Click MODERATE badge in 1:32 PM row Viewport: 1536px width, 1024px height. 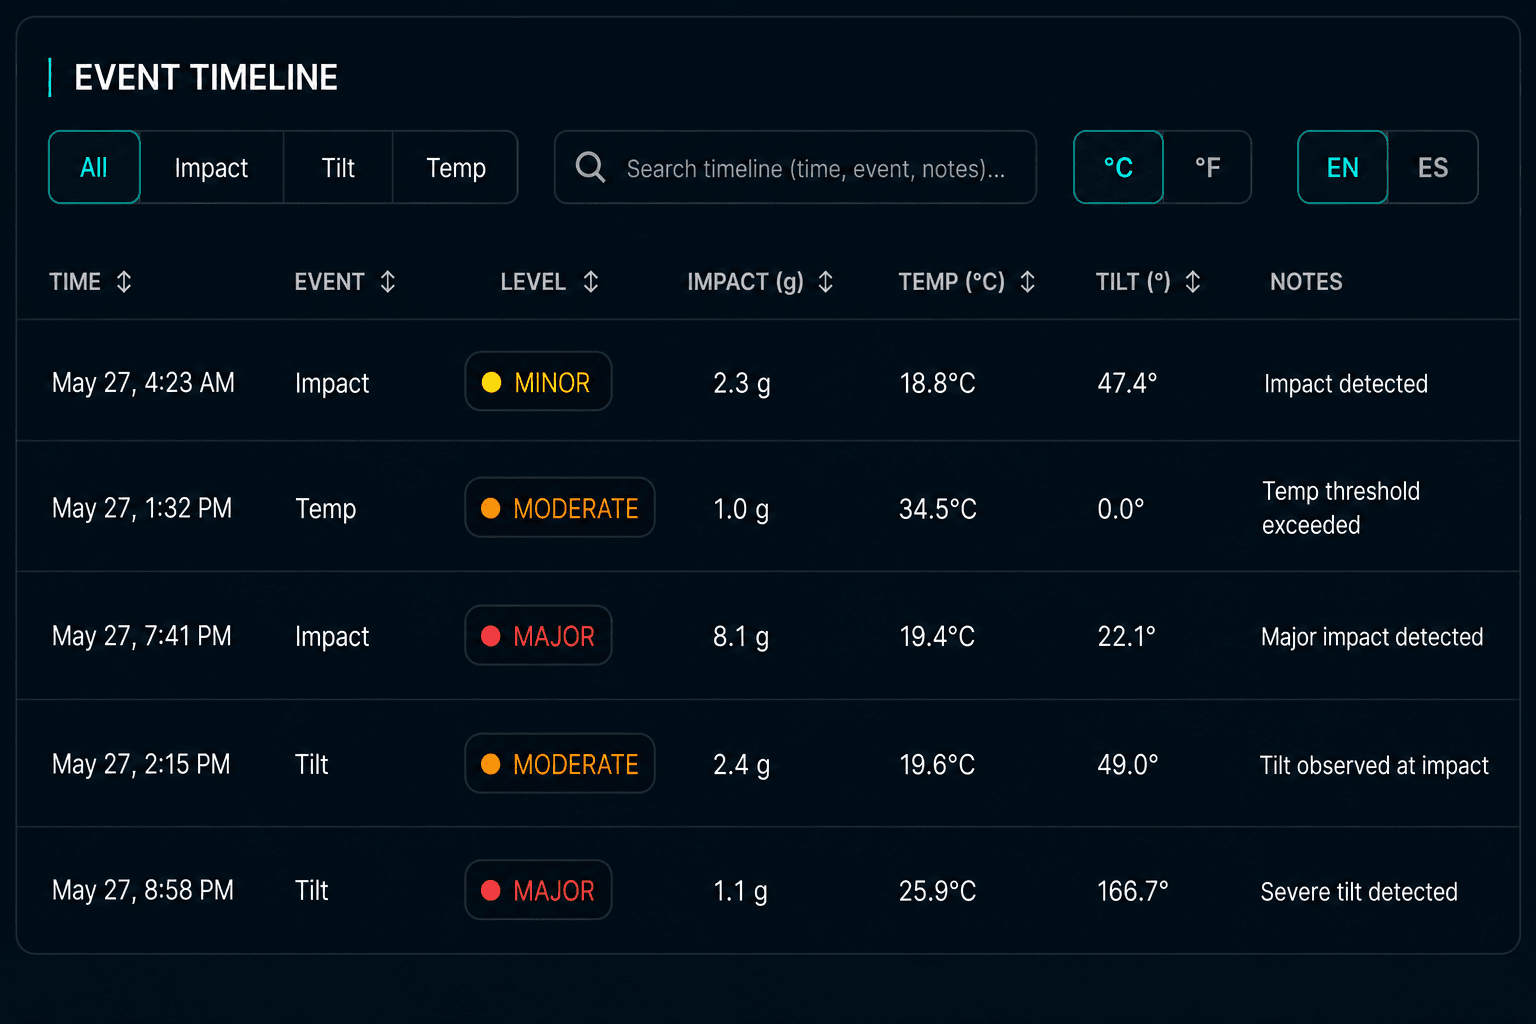click(x=560, y=507)
